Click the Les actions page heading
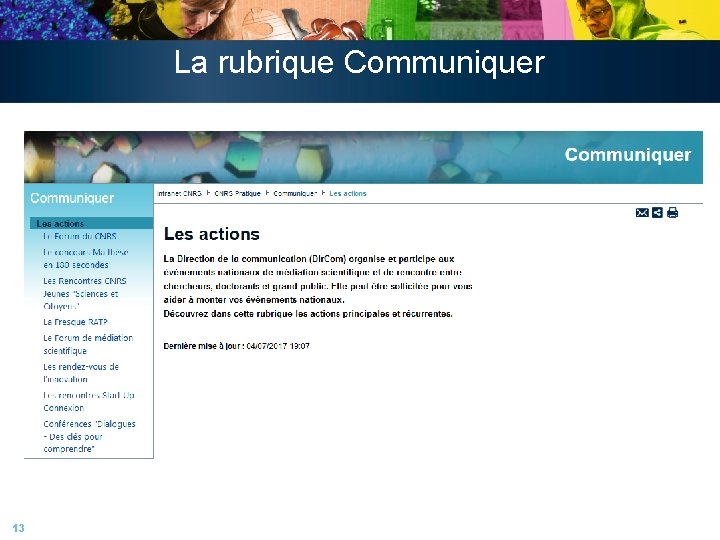The width and height of the screenshot is (720, 540). (x=212, y=234)
